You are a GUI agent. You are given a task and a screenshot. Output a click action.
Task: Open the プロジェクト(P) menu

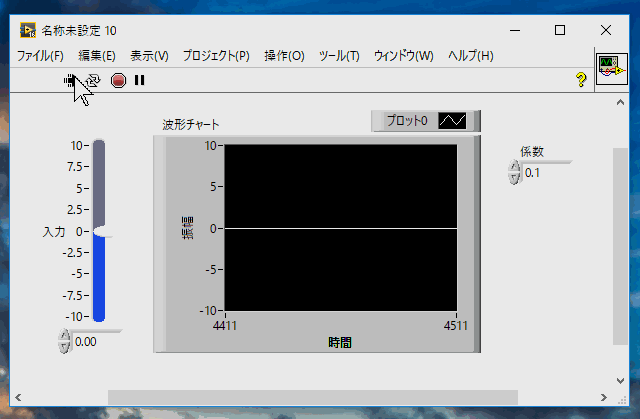(216, 55)
